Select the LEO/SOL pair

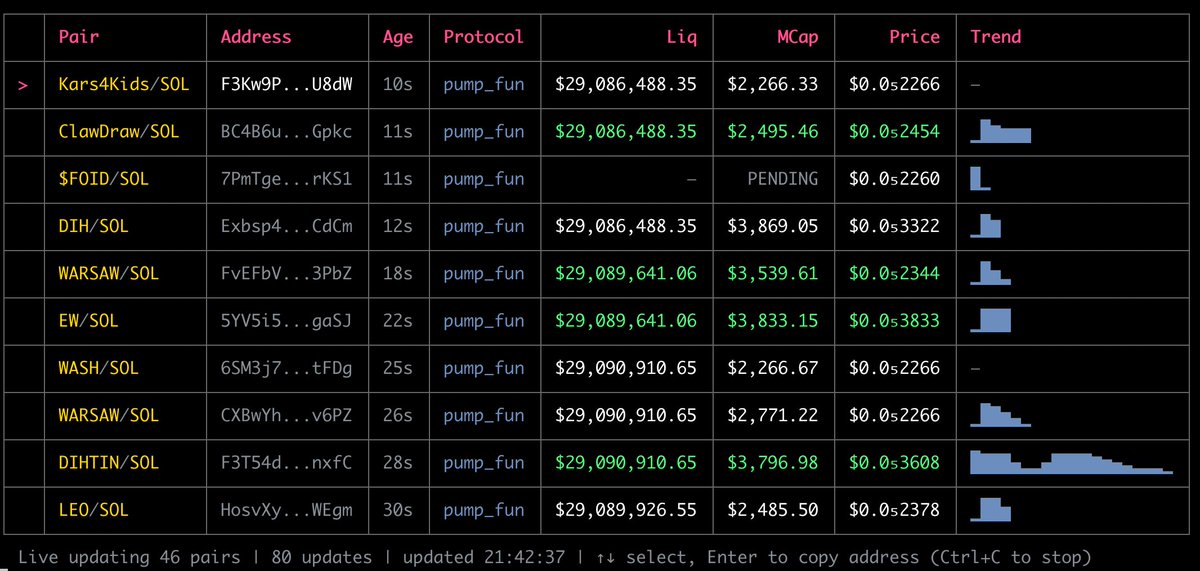[x=93, y=510]
